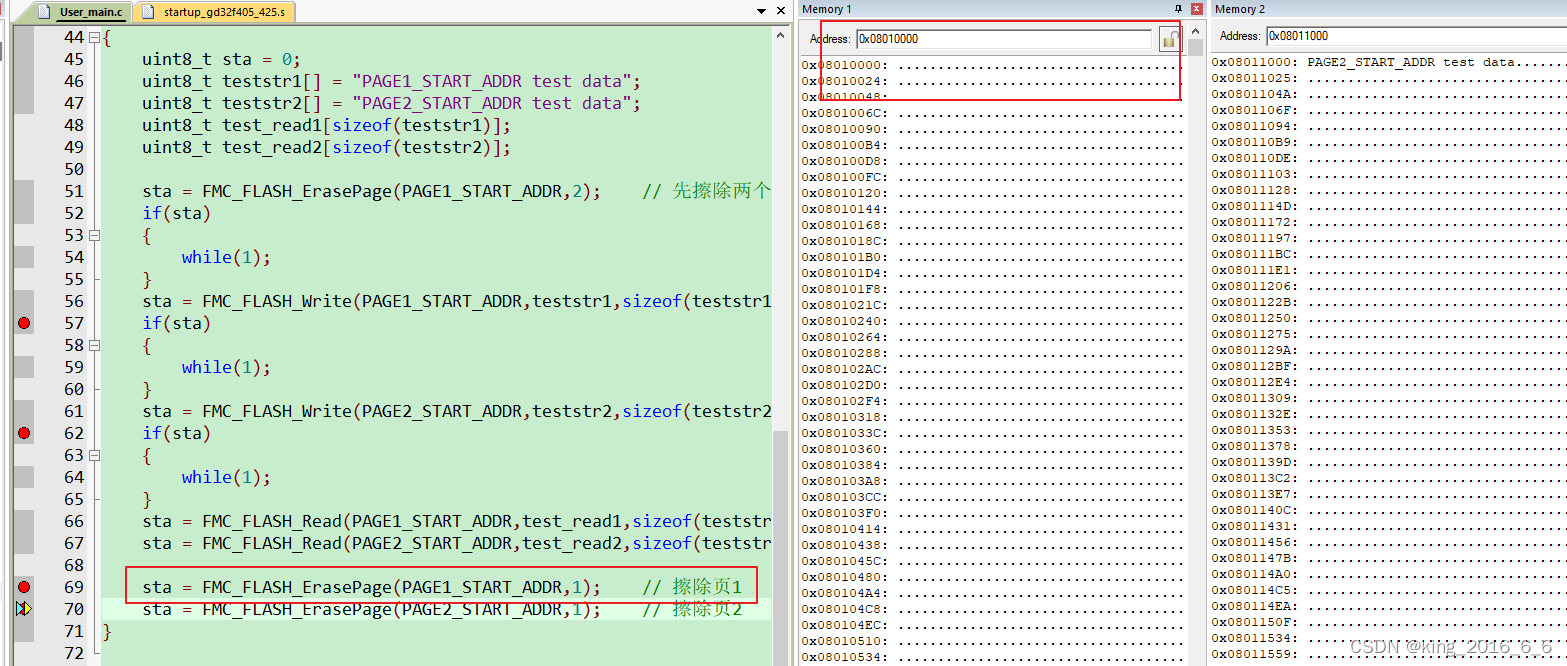The height and width of the screenshot is (666, 1567).
Task: Remove the breakpoint on line 62
Action: pos(23,433)
